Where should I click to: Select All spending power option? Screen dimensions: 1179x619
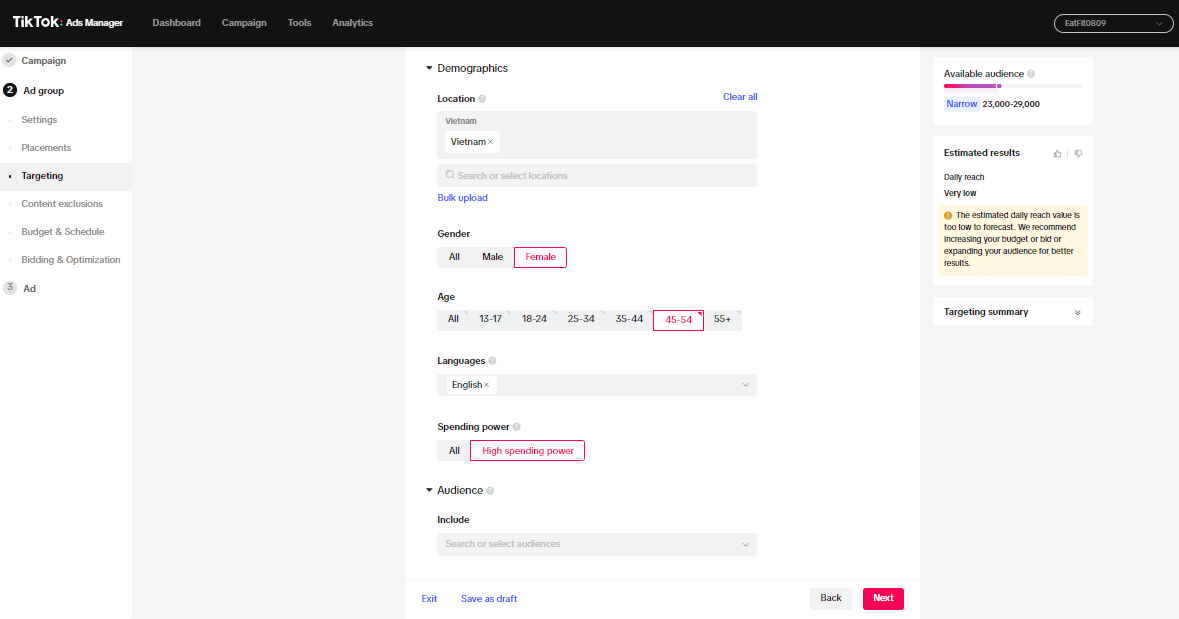[454, 451]
